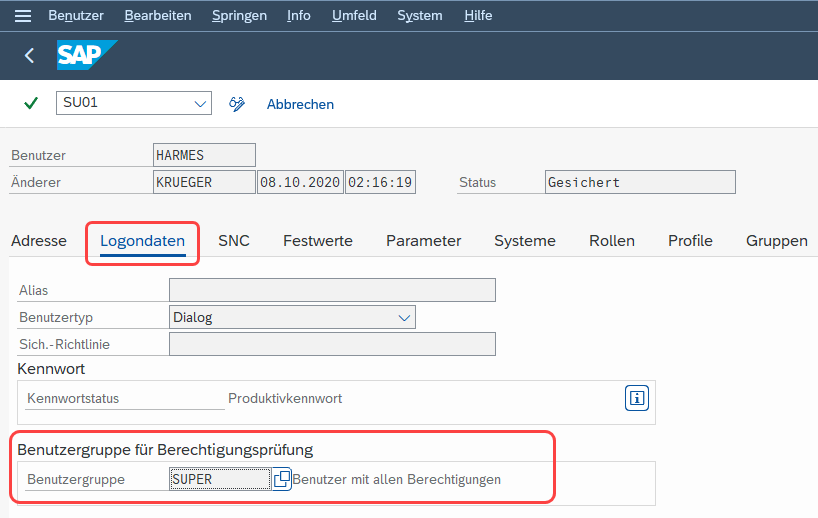Image resolution: width=818 pixels, height=518 pixels.
Task: Select the Logondaten tab
Action: pyautogui.click(x=142, y=241)
